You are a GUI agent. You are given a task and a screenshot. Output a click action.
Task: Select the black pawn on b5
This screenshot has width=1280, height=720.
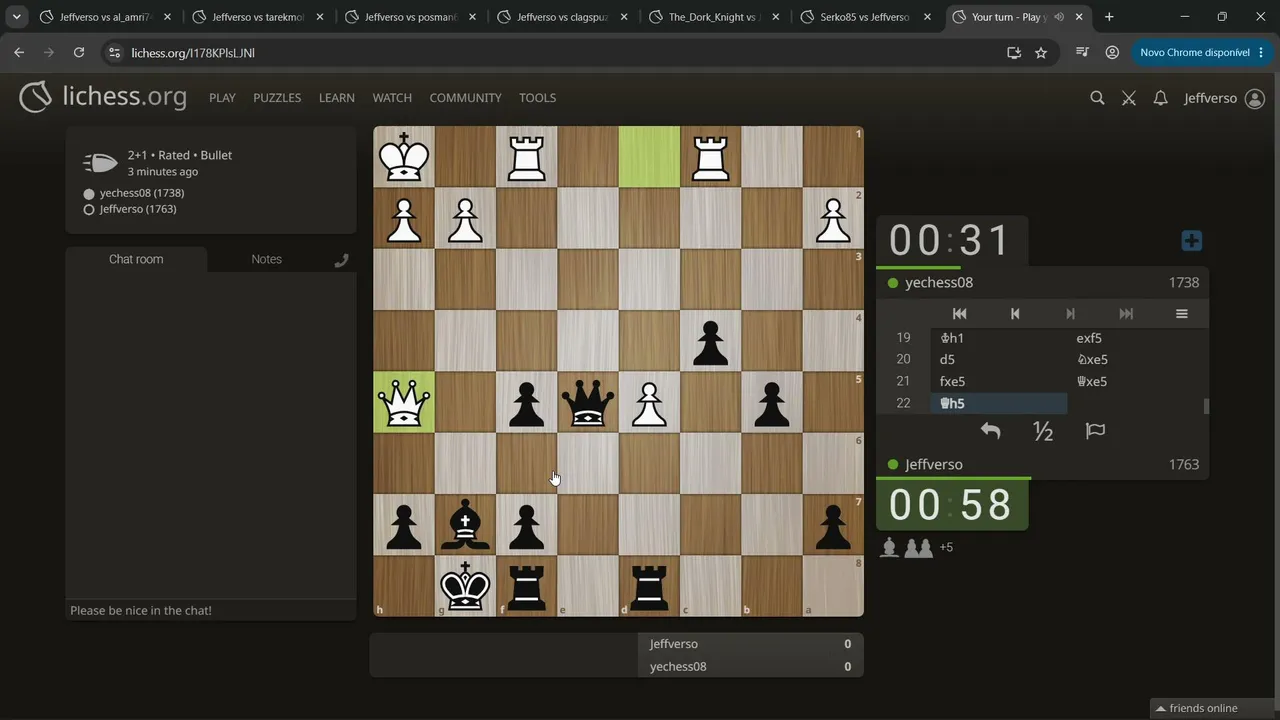(x=771, y=402)
